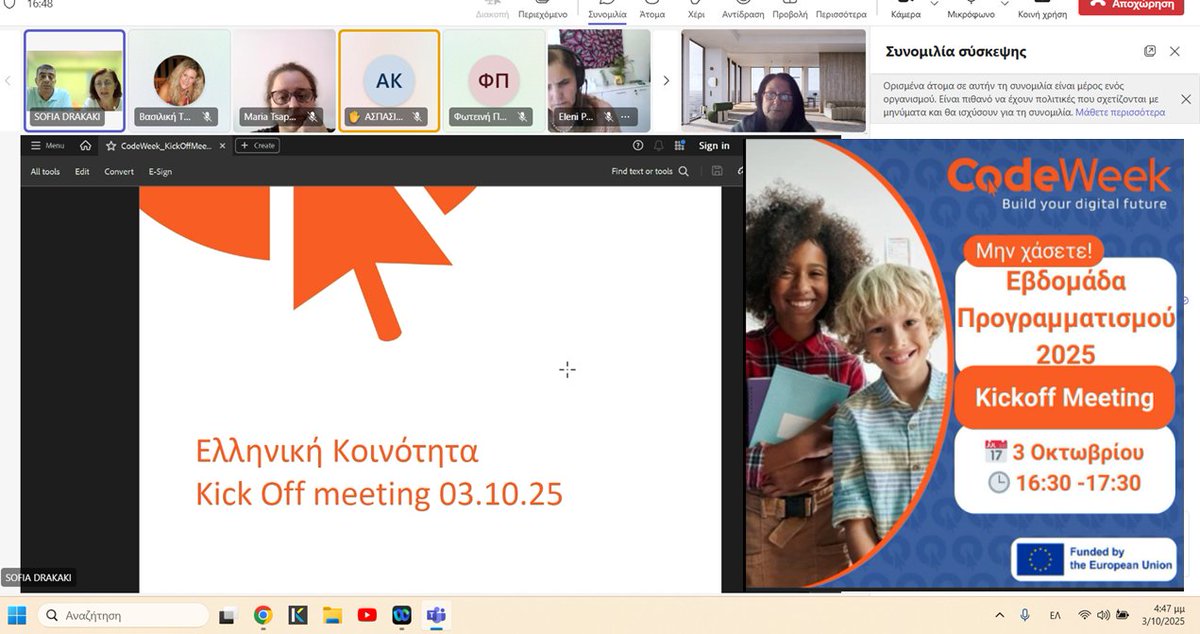Image resolution: width=1200 pixels, height=634 pixels.
Task: Open Acrobat help question-mark icon
Action: click(638, 145)
